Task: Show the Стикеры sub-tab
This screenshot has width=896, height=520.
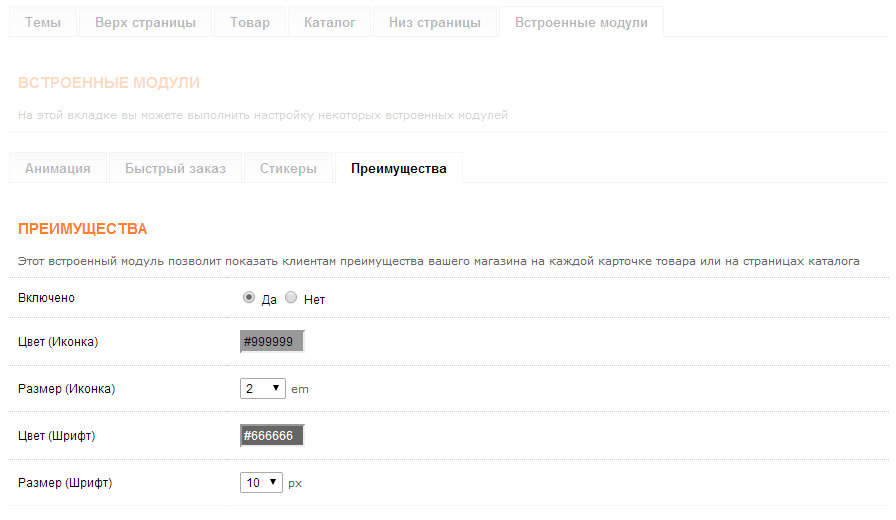Action: pyautogui.click(x=288, y=168)
